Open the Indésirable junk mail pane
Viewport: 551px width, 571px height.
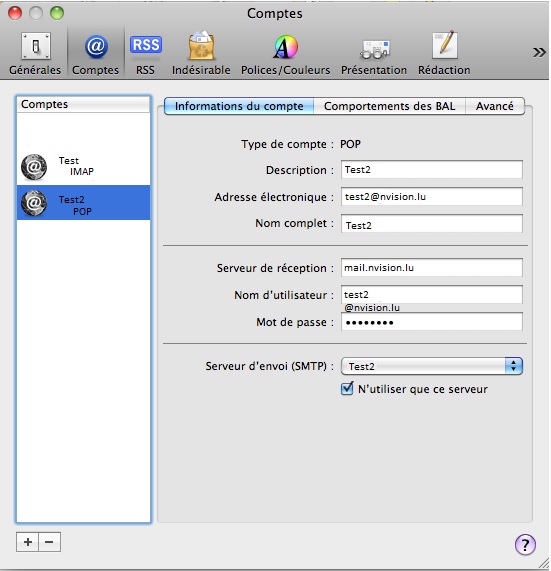[x=201, y=54]
